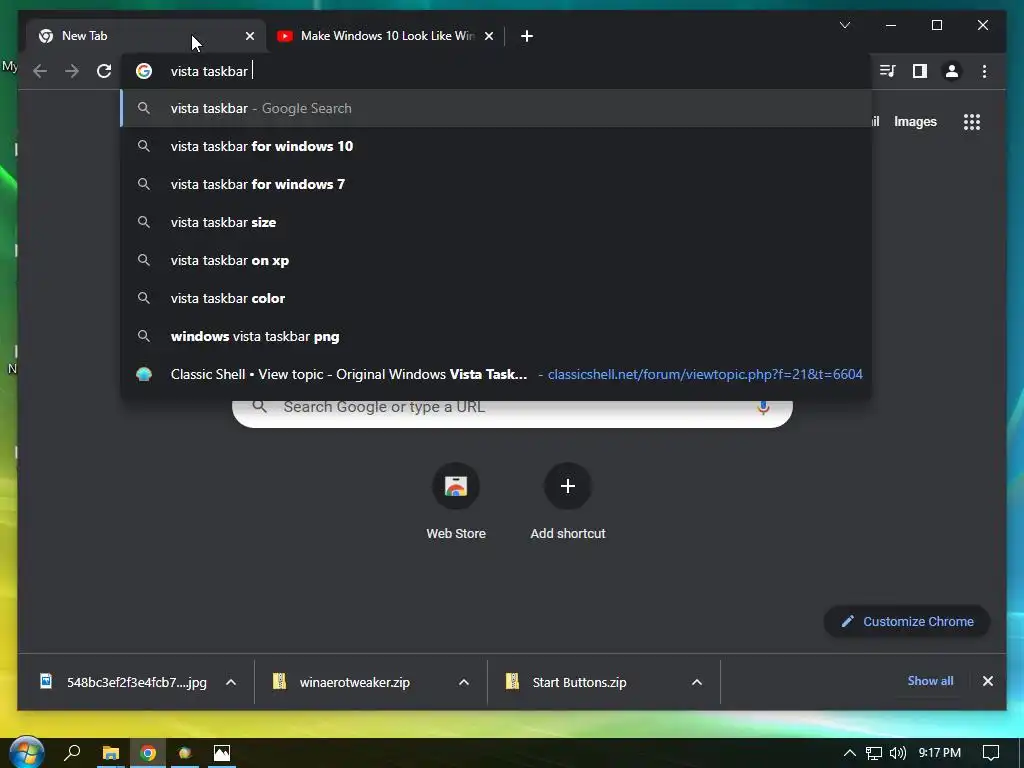Open the Google apps grid icon
Image resolution: width=1024 pixels, height=768 pixels.
pyautogui.click(x=972, y=121)
